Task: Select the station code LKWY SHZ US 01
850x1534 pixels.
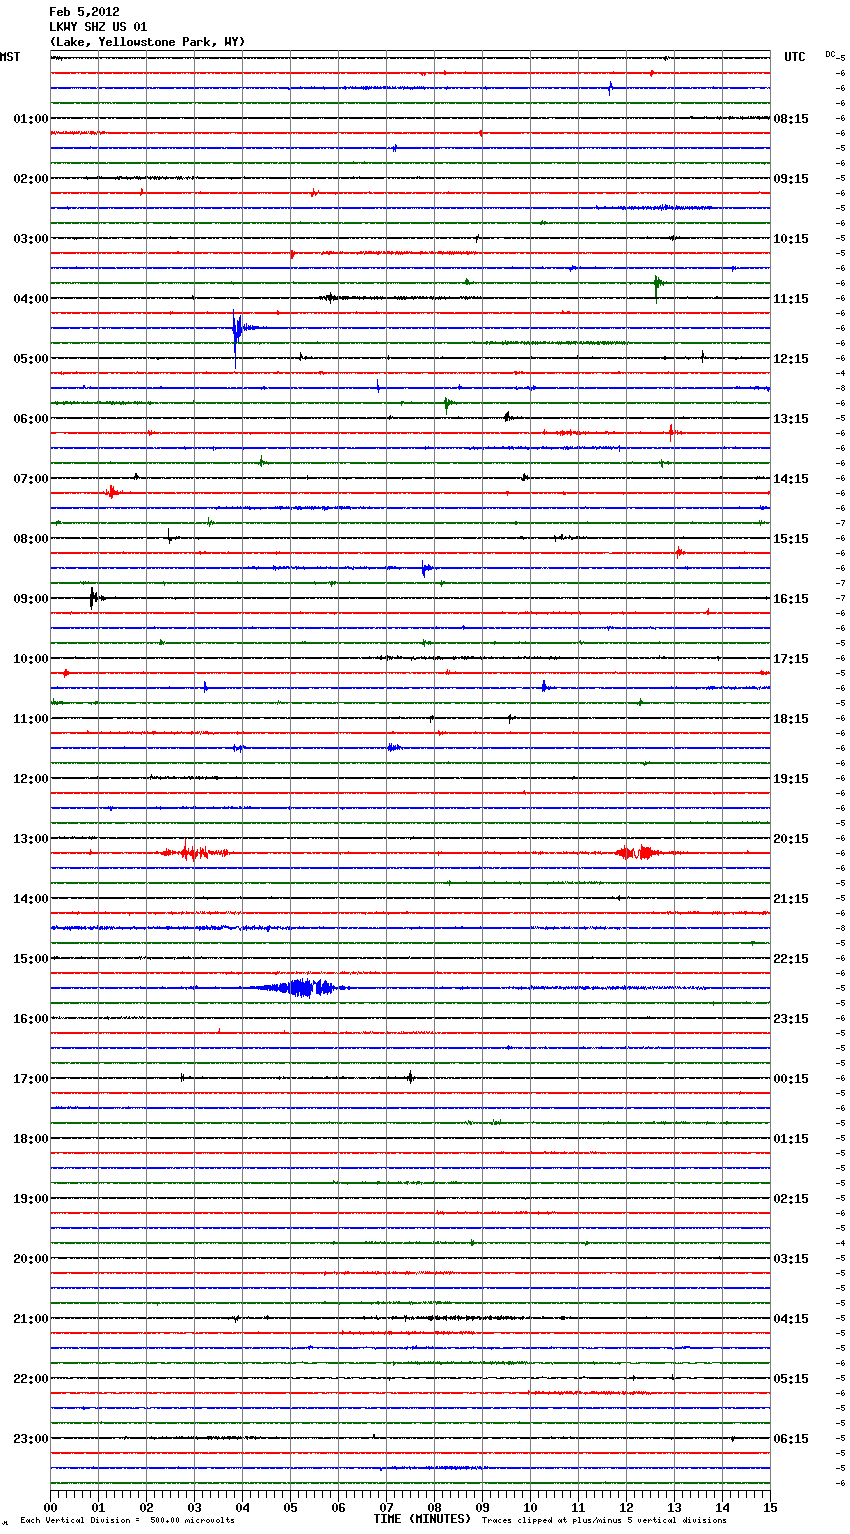Action: (x=98, y=27)
